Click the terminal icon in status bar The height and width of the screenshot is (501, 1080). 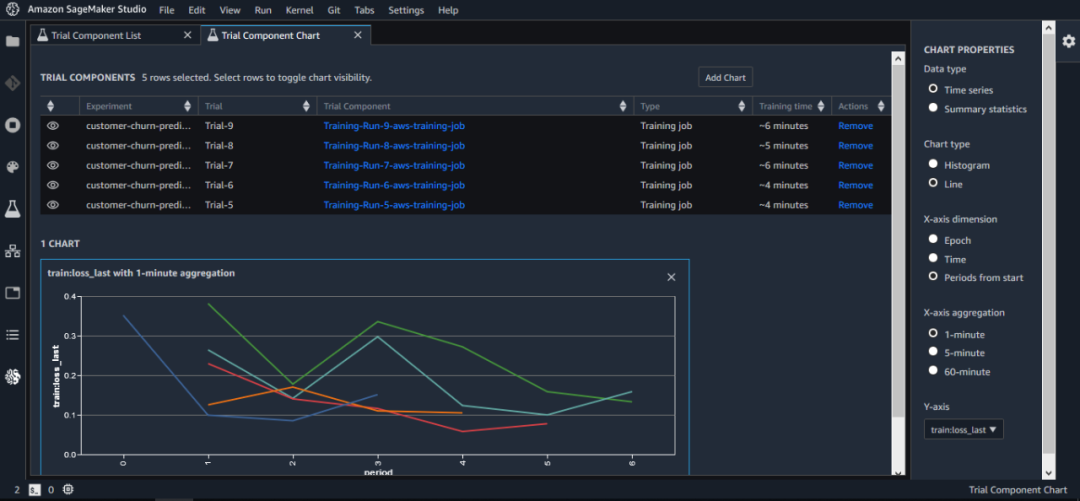tap(35, 490)
